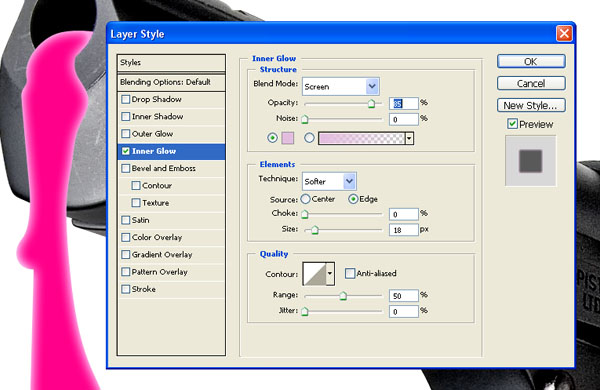Click the Opacity slider handle
The height and width of the screenshot is (390, 600).
tap(371, 104)
